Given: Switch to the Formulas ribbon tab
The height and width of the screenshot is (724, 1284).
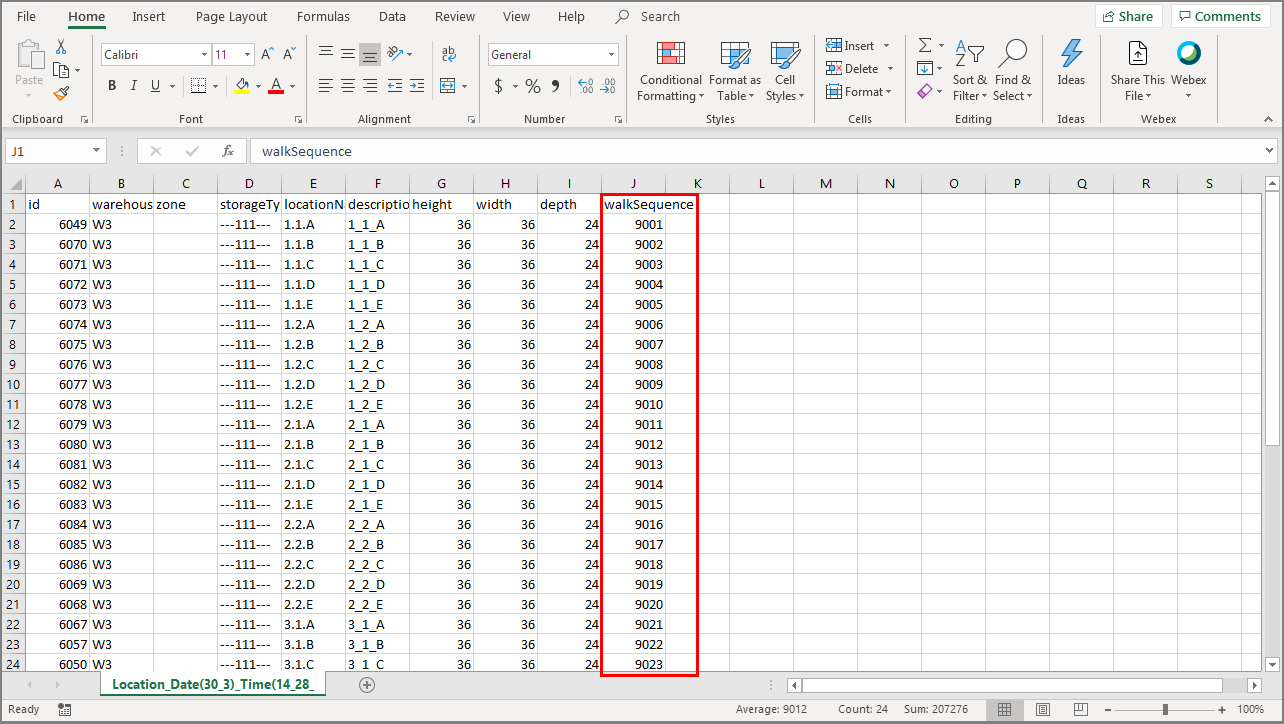Looking at the screenshot, I should pyautogui.click(x=323, y=17).
